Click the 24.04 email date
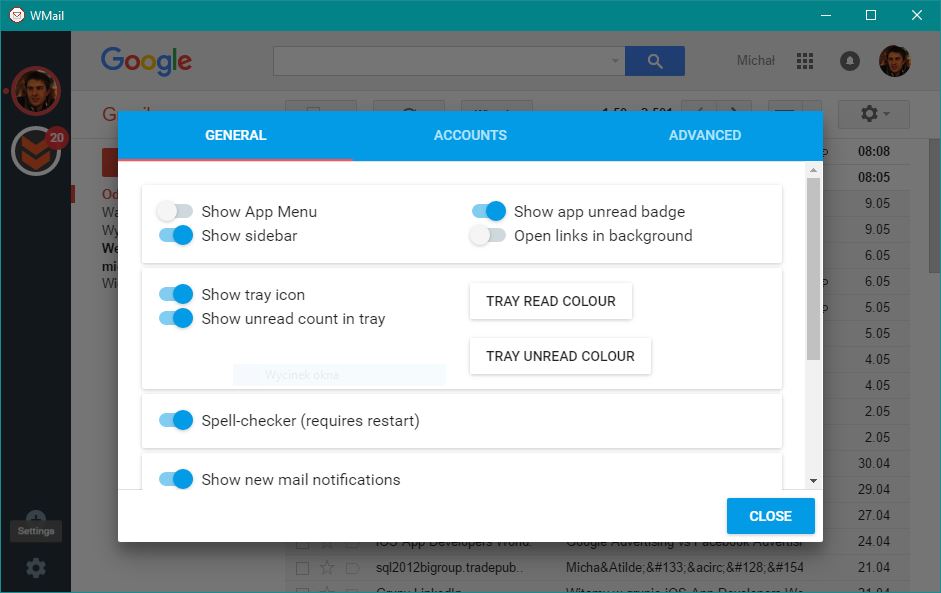The width and height of the screenshot is (941, 593). [874, 541]
